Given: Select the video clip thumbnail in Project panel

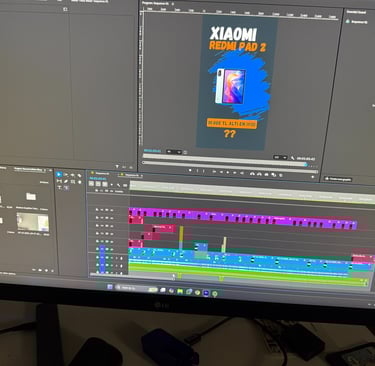Looking at the screenshot, I should (33, 222).
